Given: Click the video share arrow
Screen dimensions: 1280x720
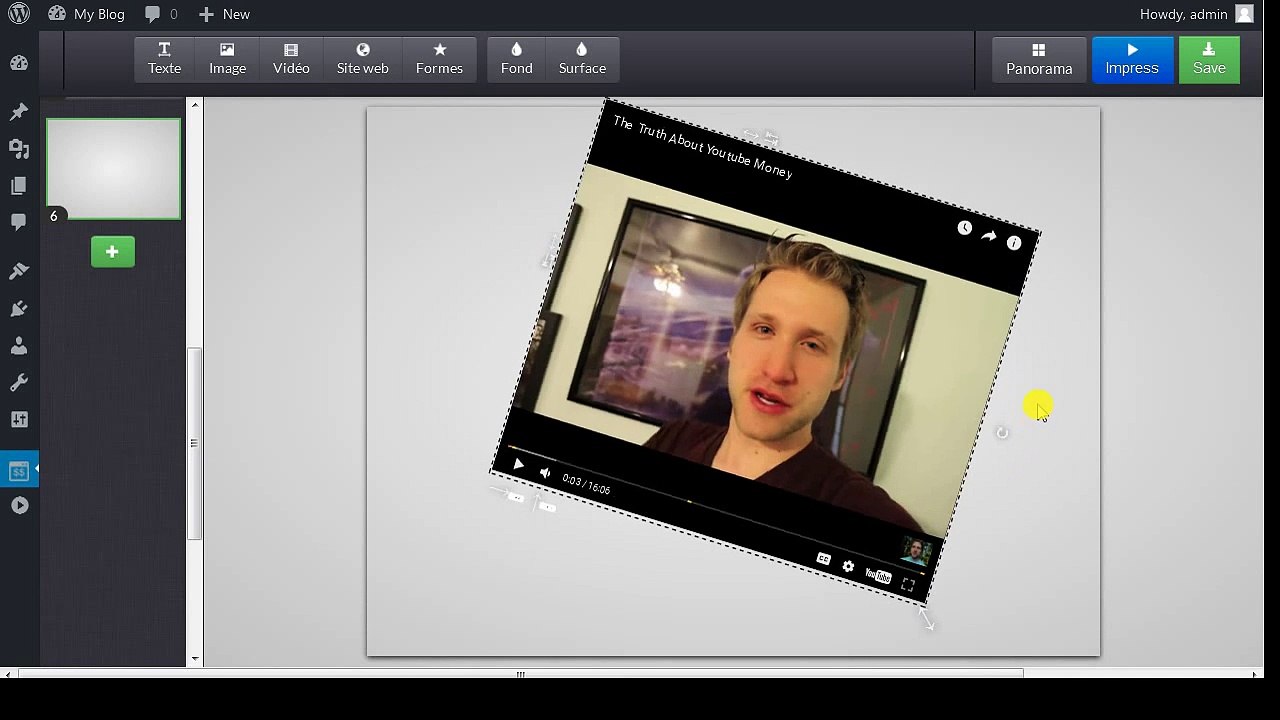Looking at the screenshot, I should click(x=989, y=236).
